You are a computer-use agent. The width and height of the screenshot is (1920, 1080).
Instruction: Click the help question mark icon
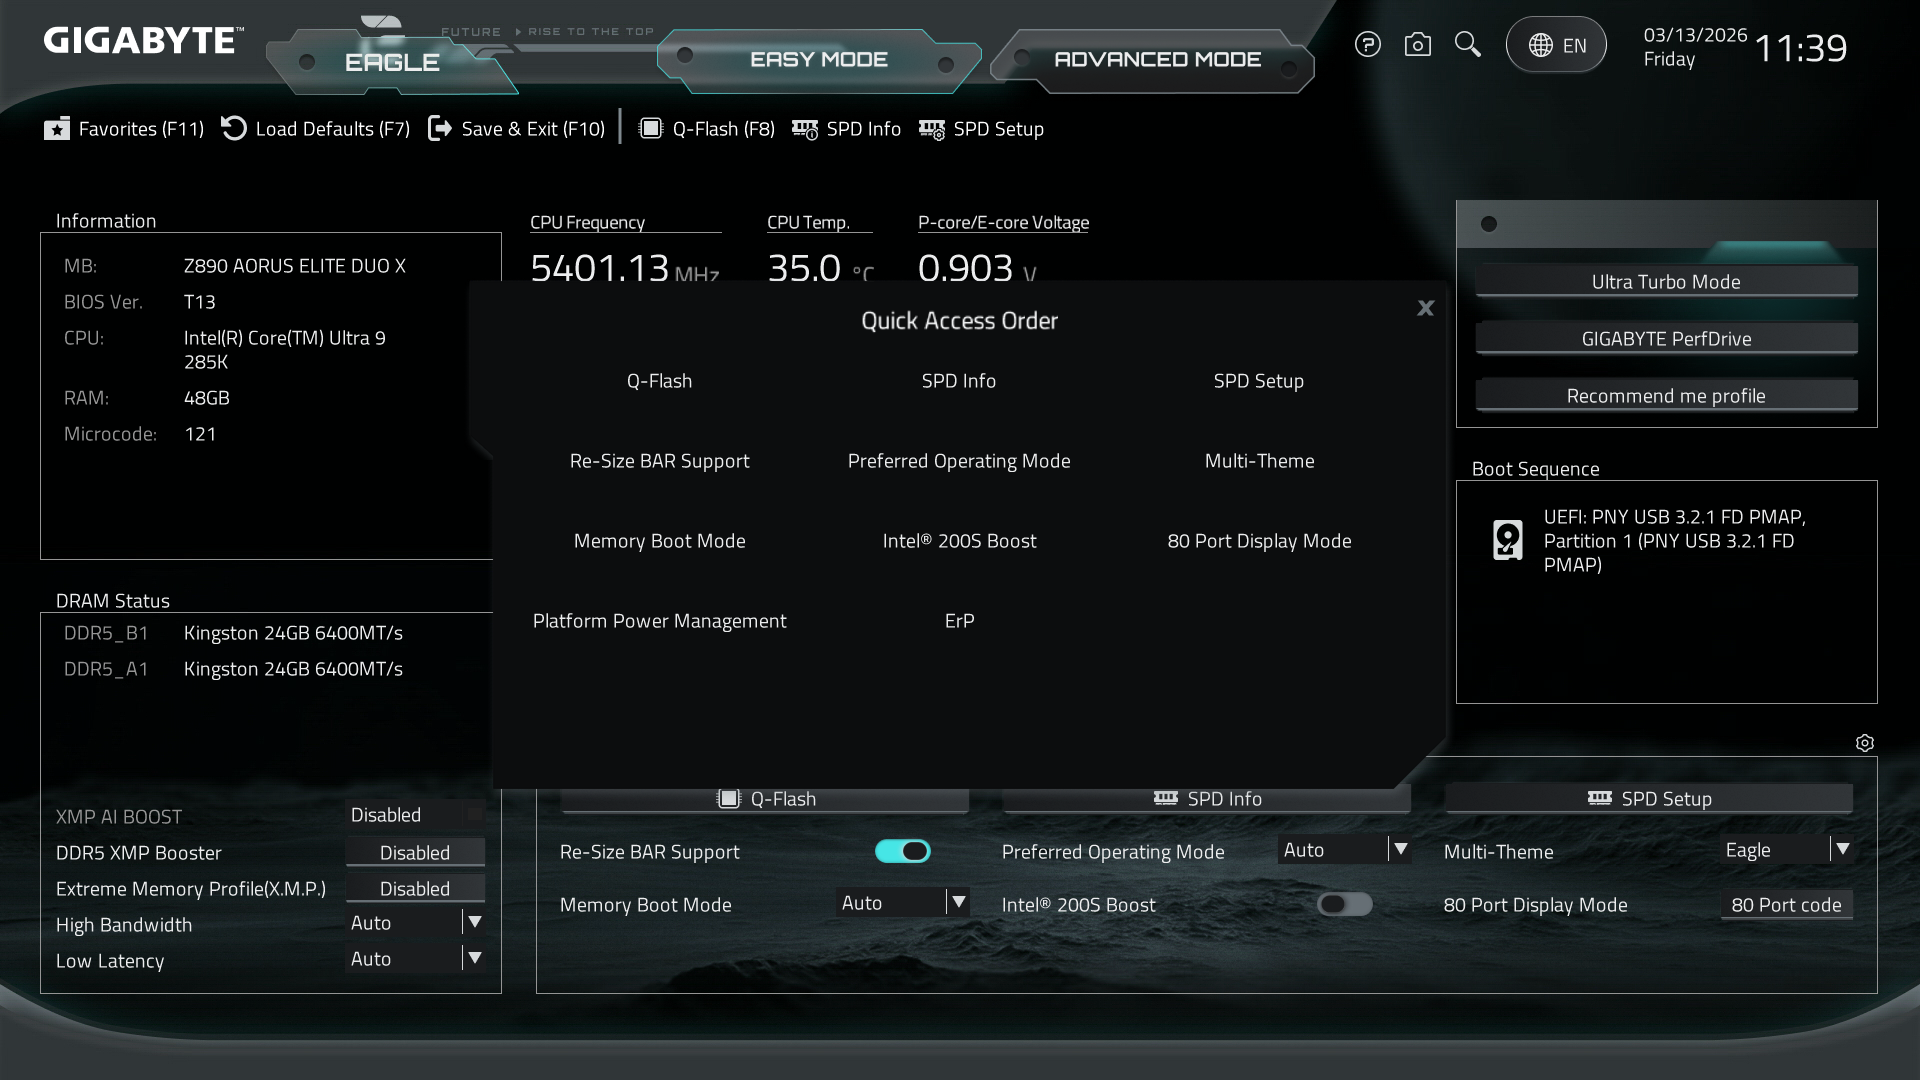1367,45
